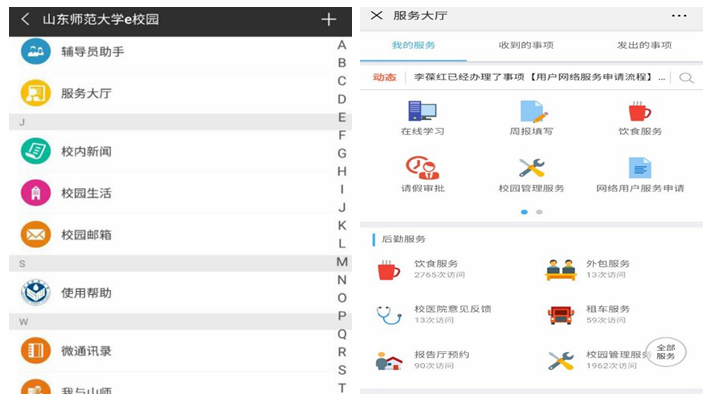Image resolution: width=712 pixels, height=400 pixels.
Task: Open 周报填写 document icon
Action: 532,111
